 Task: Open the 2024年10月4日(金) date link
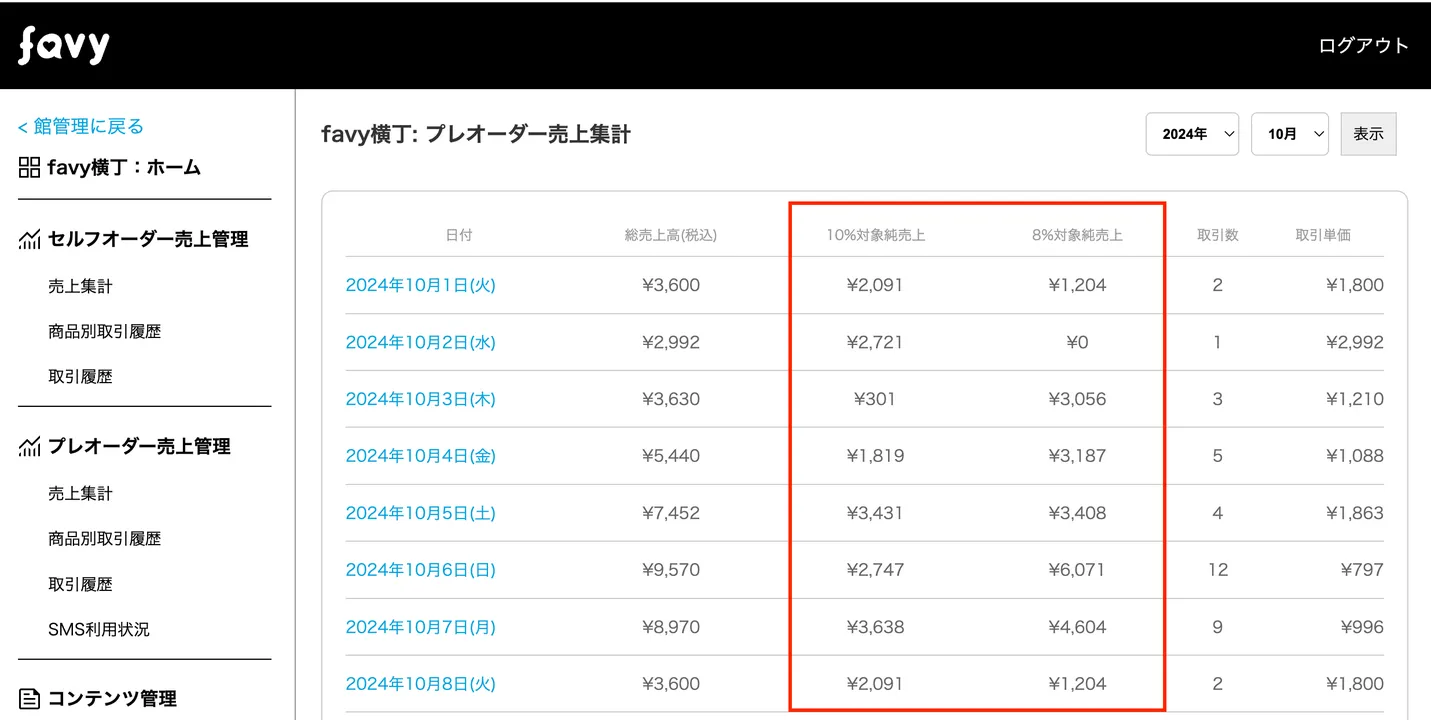coord(421,456)
